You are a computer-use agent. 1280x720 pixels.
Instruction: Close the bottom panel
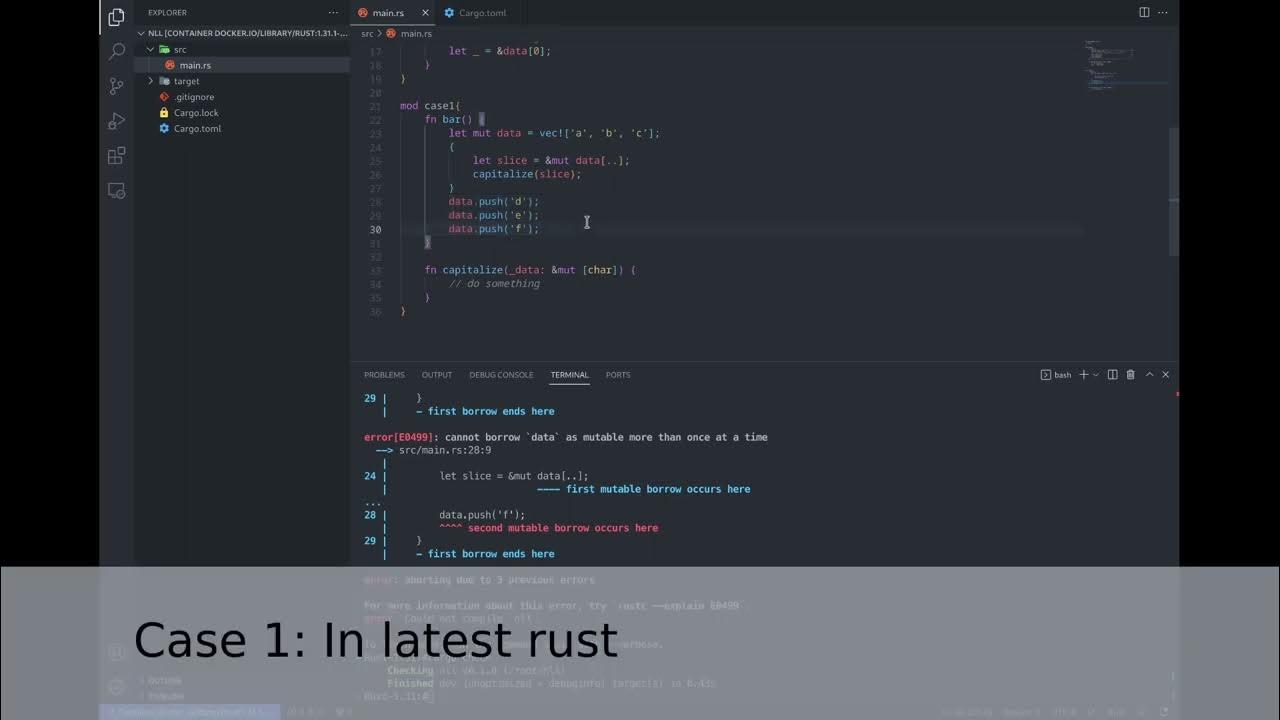(1165, 375)
